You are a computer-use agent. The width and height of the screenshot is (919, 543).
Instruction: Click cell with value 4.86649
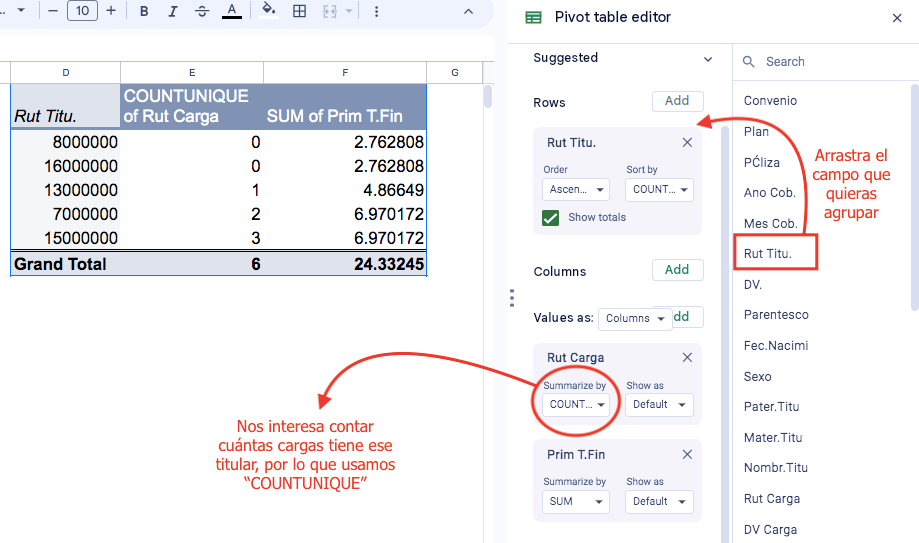point(345,191)
